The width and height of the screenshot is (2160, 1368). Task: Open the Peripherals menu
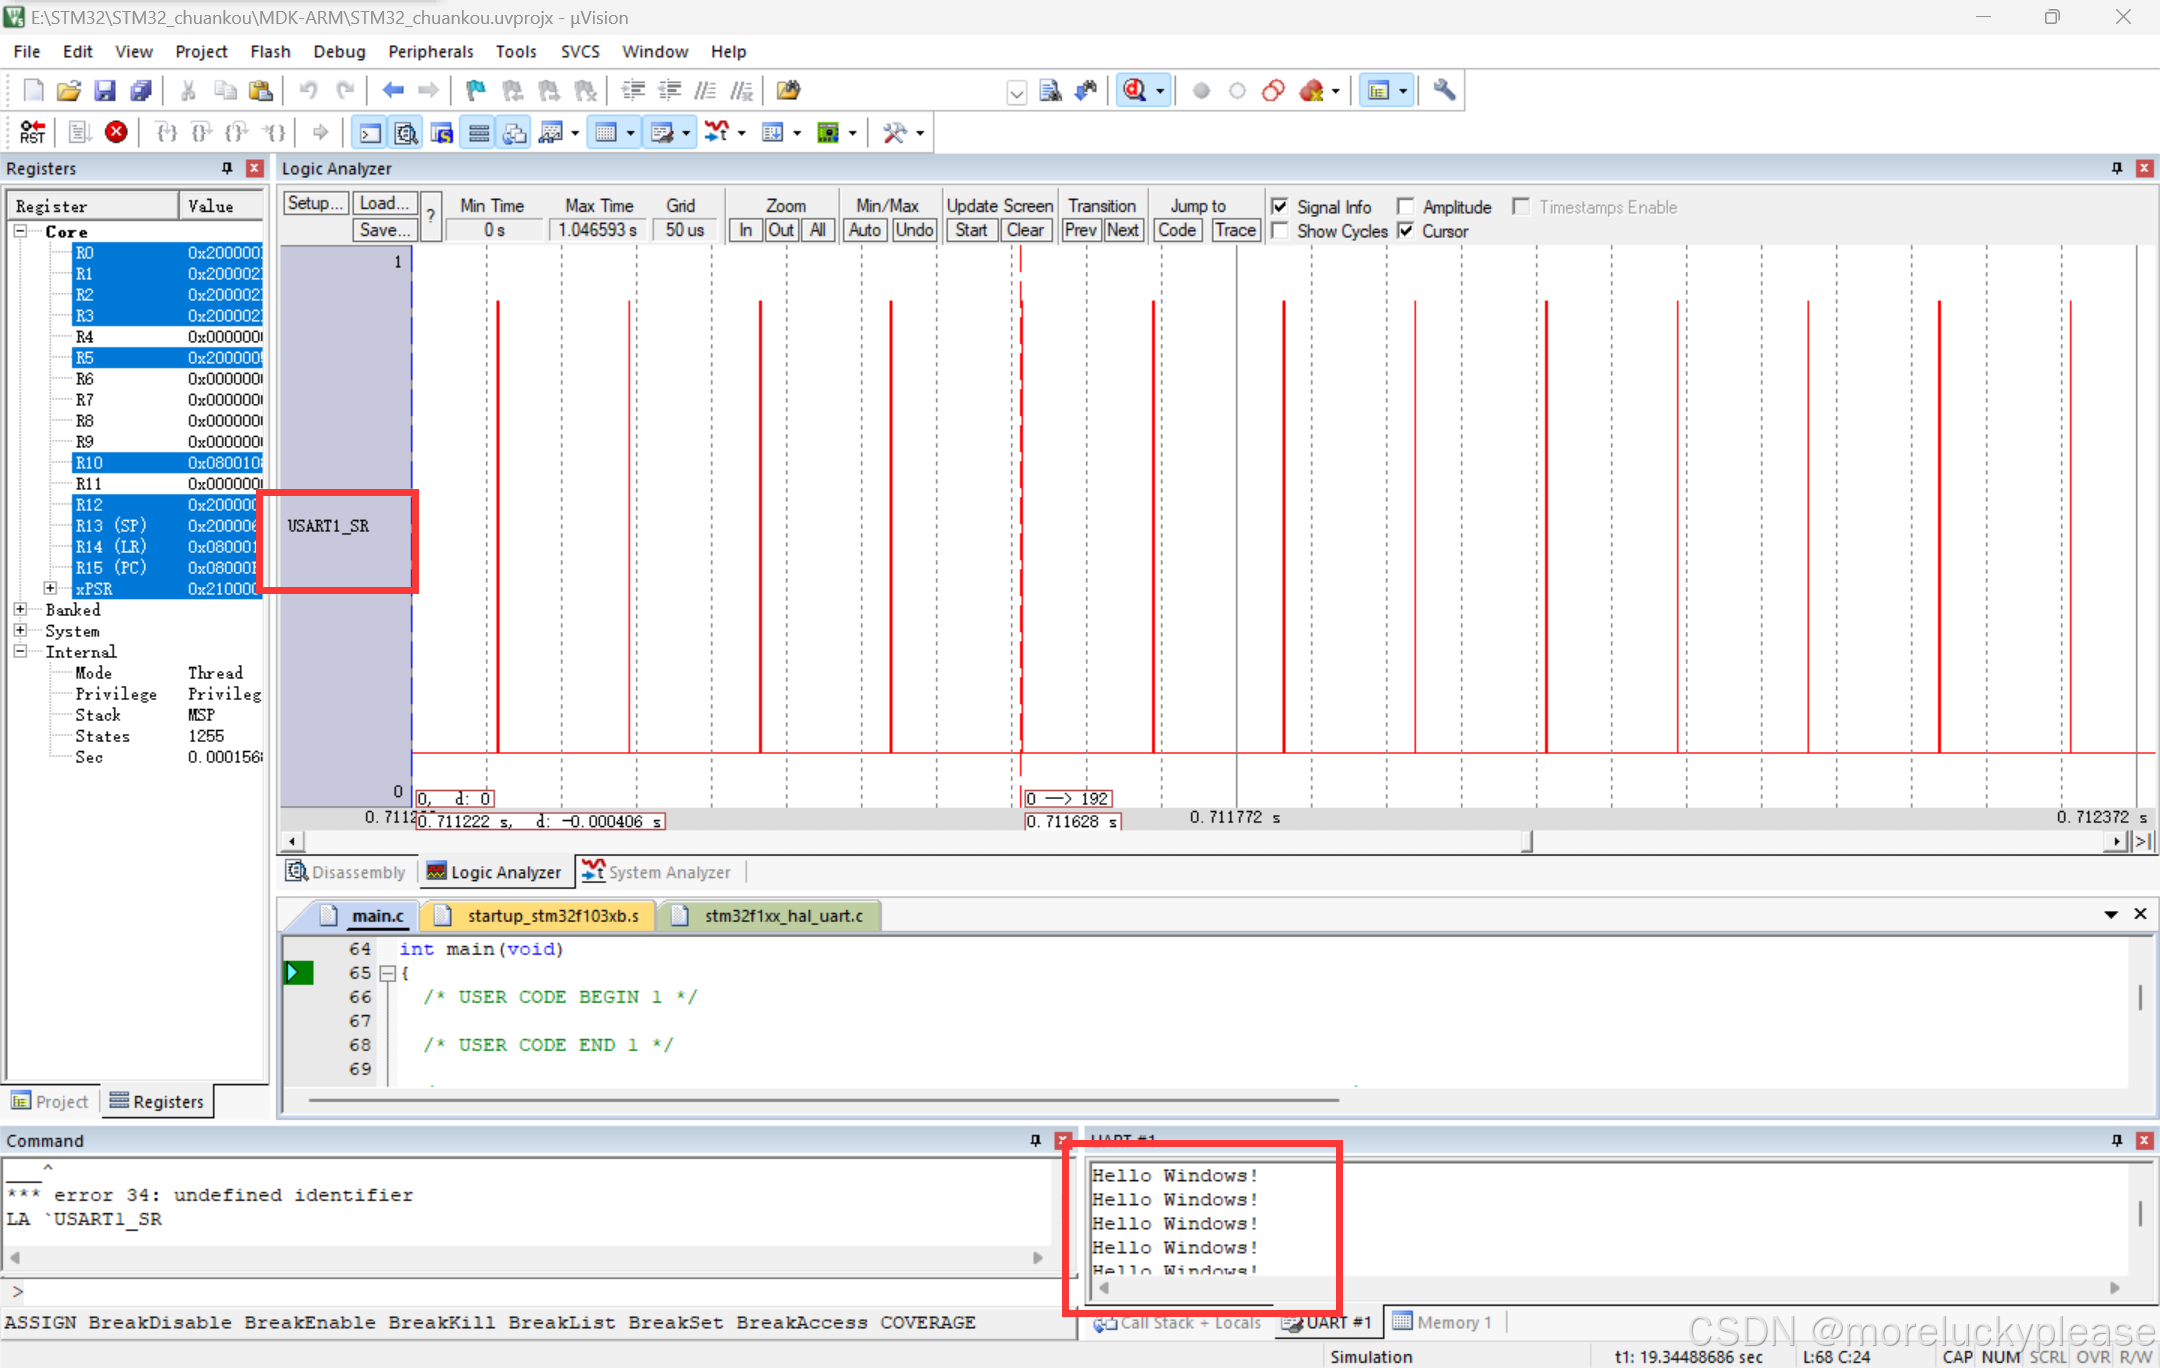click(430, 51)
